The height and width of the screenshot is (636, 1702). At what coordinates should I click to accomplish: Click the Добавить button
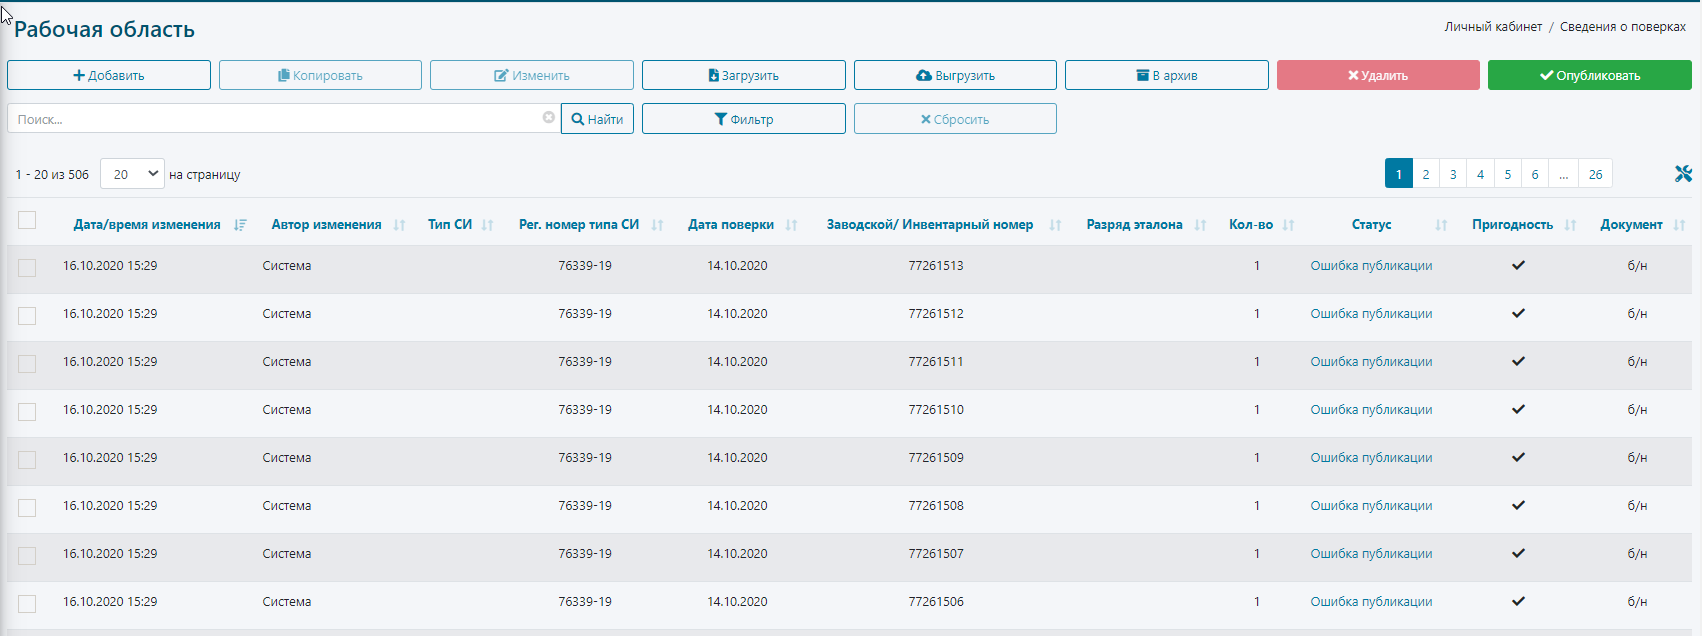109,75
